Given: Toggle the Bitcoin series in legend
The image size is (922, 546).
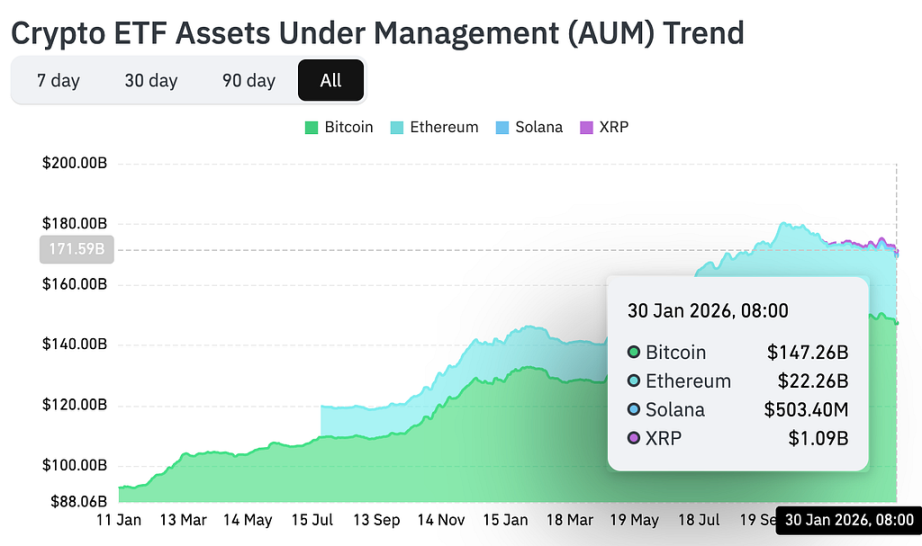Looking at the screenshot, I should [348, 127].
